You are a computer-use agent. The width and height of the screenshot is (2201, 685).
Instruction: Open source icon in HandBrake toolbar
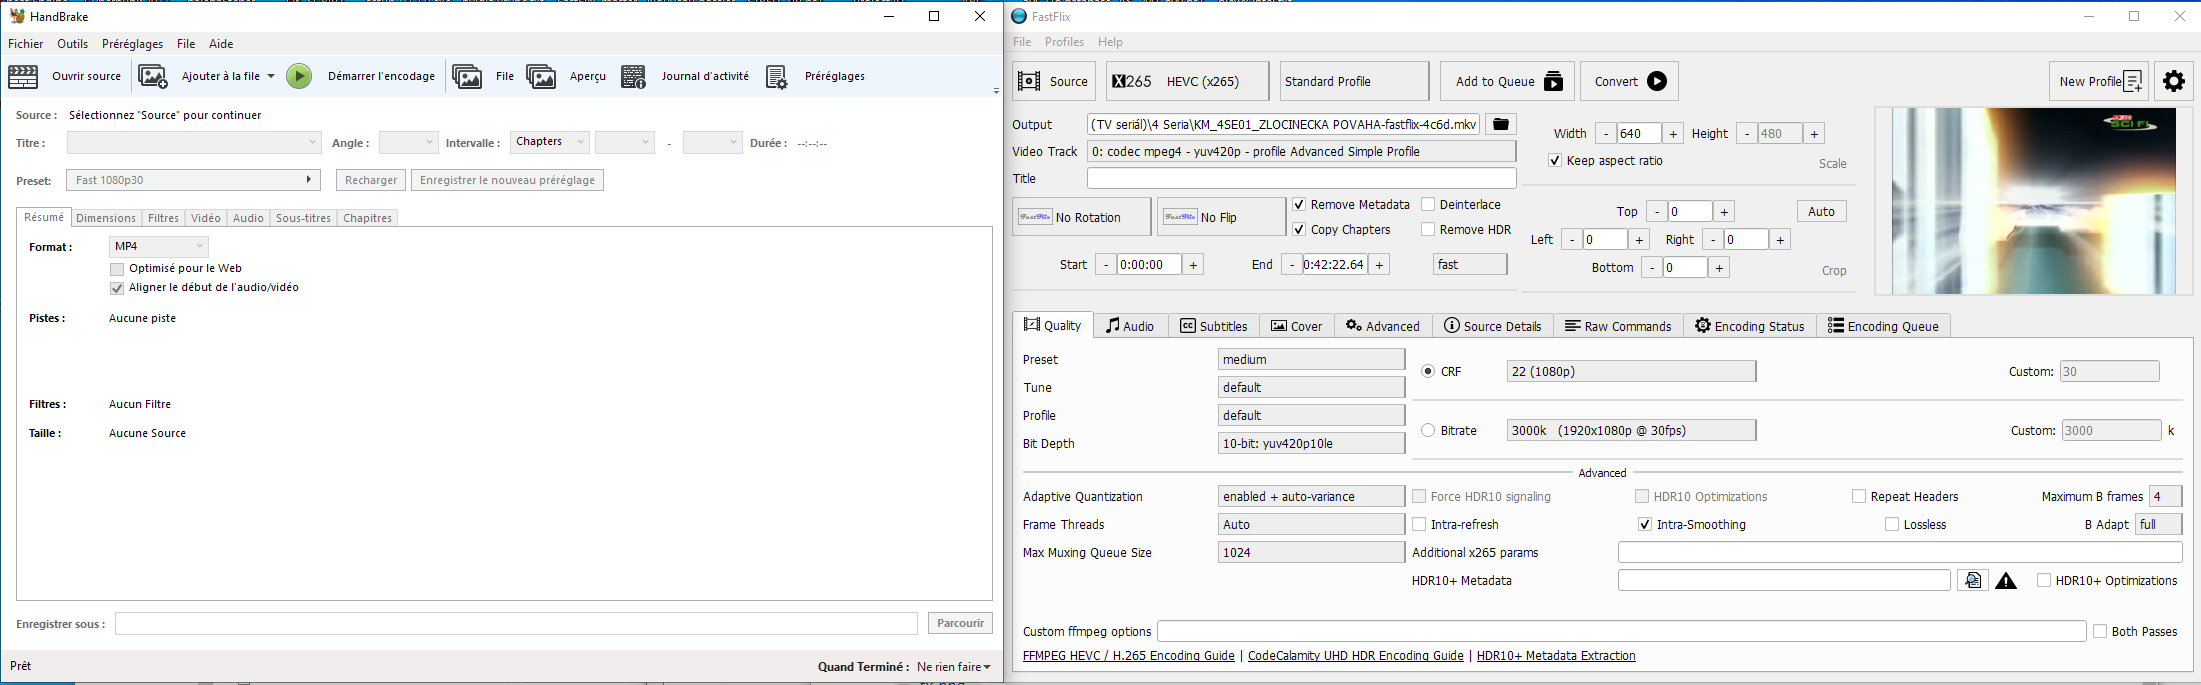click(x=23, y=76)
